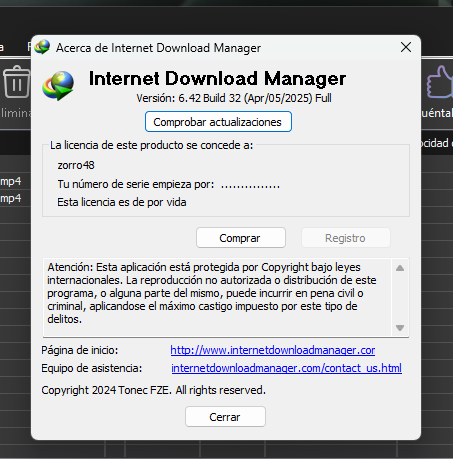Click the trash Eliminar icon in main window
453x459 pixels.
pyautogui.click(x=16, y=82)
